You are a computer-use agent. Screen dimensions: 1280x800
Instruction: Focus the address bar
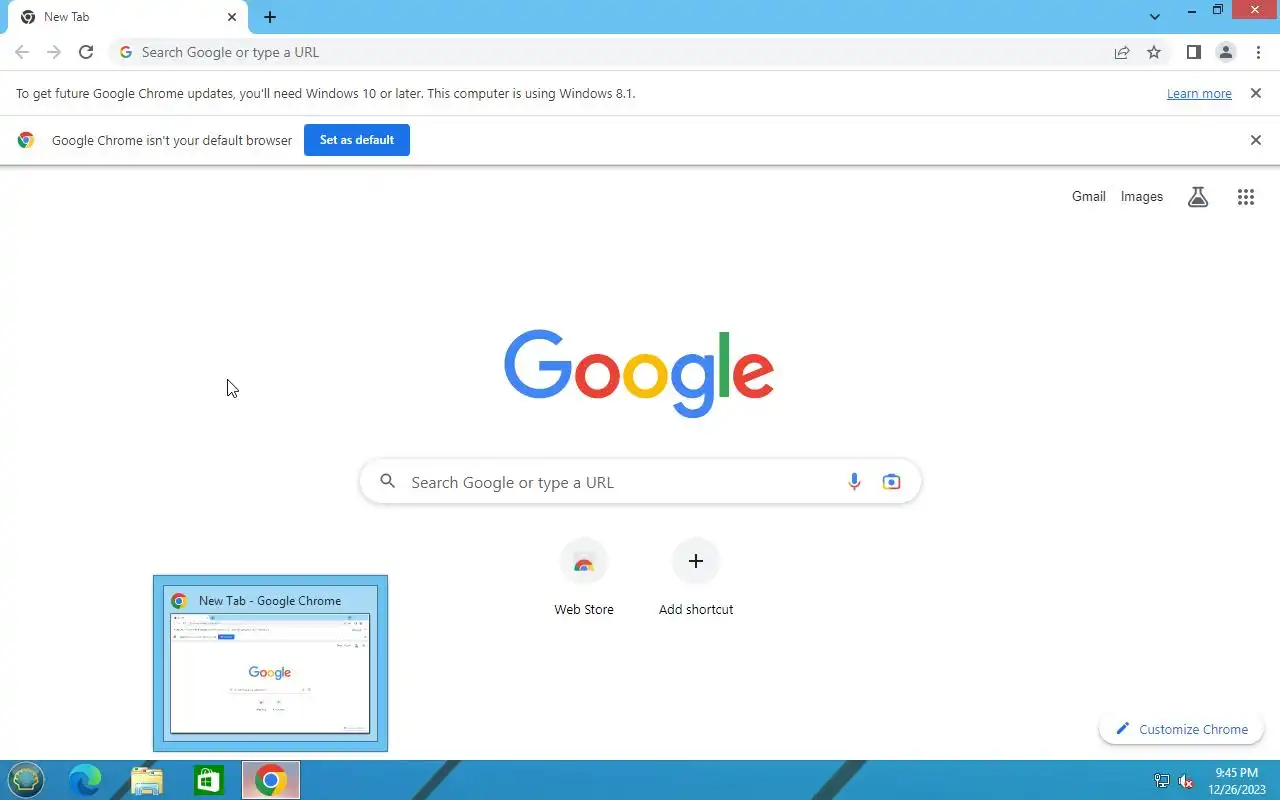[640, 52]
